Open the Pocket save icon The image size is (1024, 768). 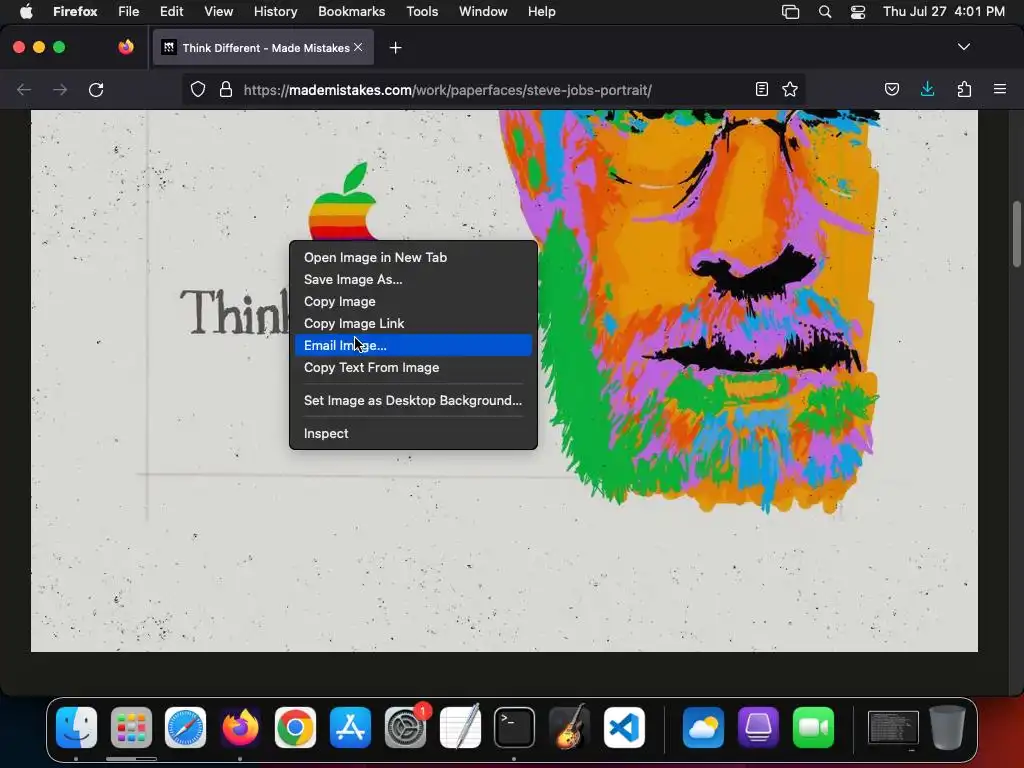click(x=892, y=89)
